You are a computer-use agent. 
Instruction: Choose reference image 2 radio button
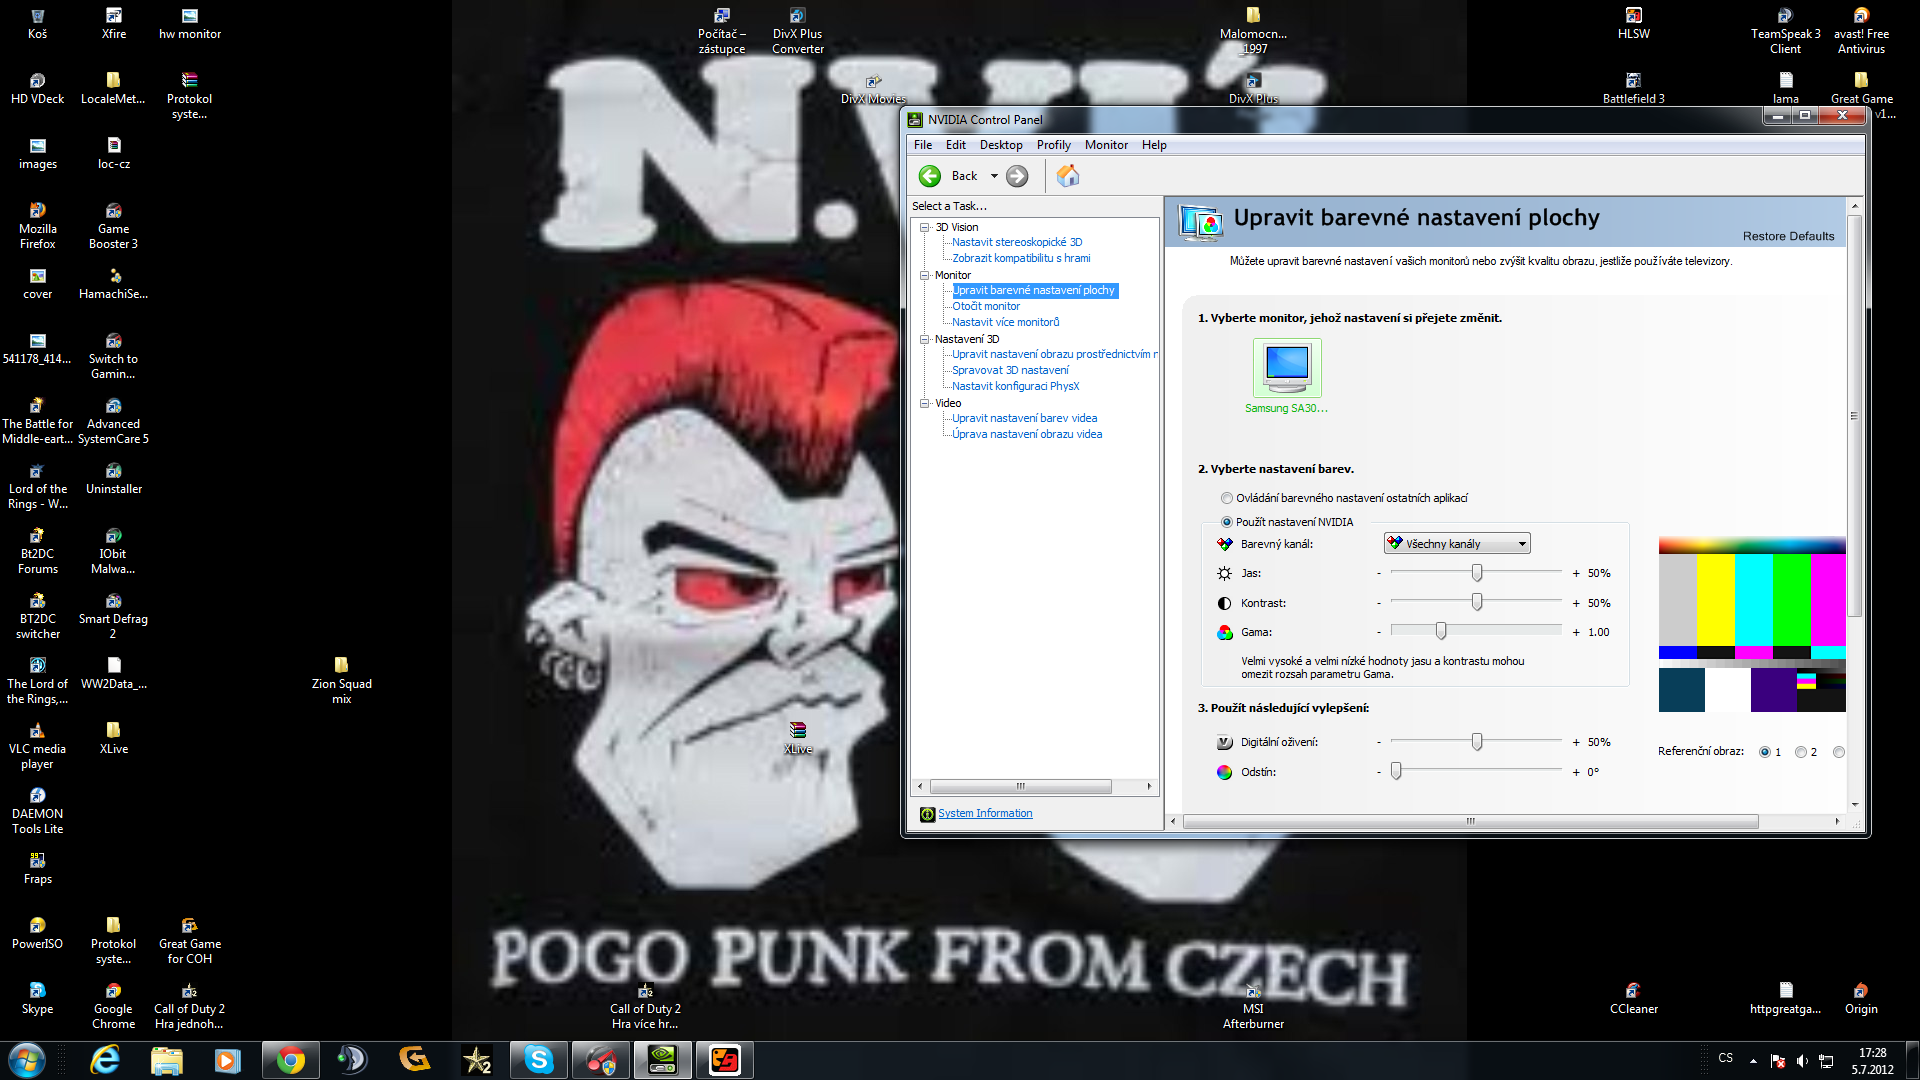click(x=1801, y=752)
